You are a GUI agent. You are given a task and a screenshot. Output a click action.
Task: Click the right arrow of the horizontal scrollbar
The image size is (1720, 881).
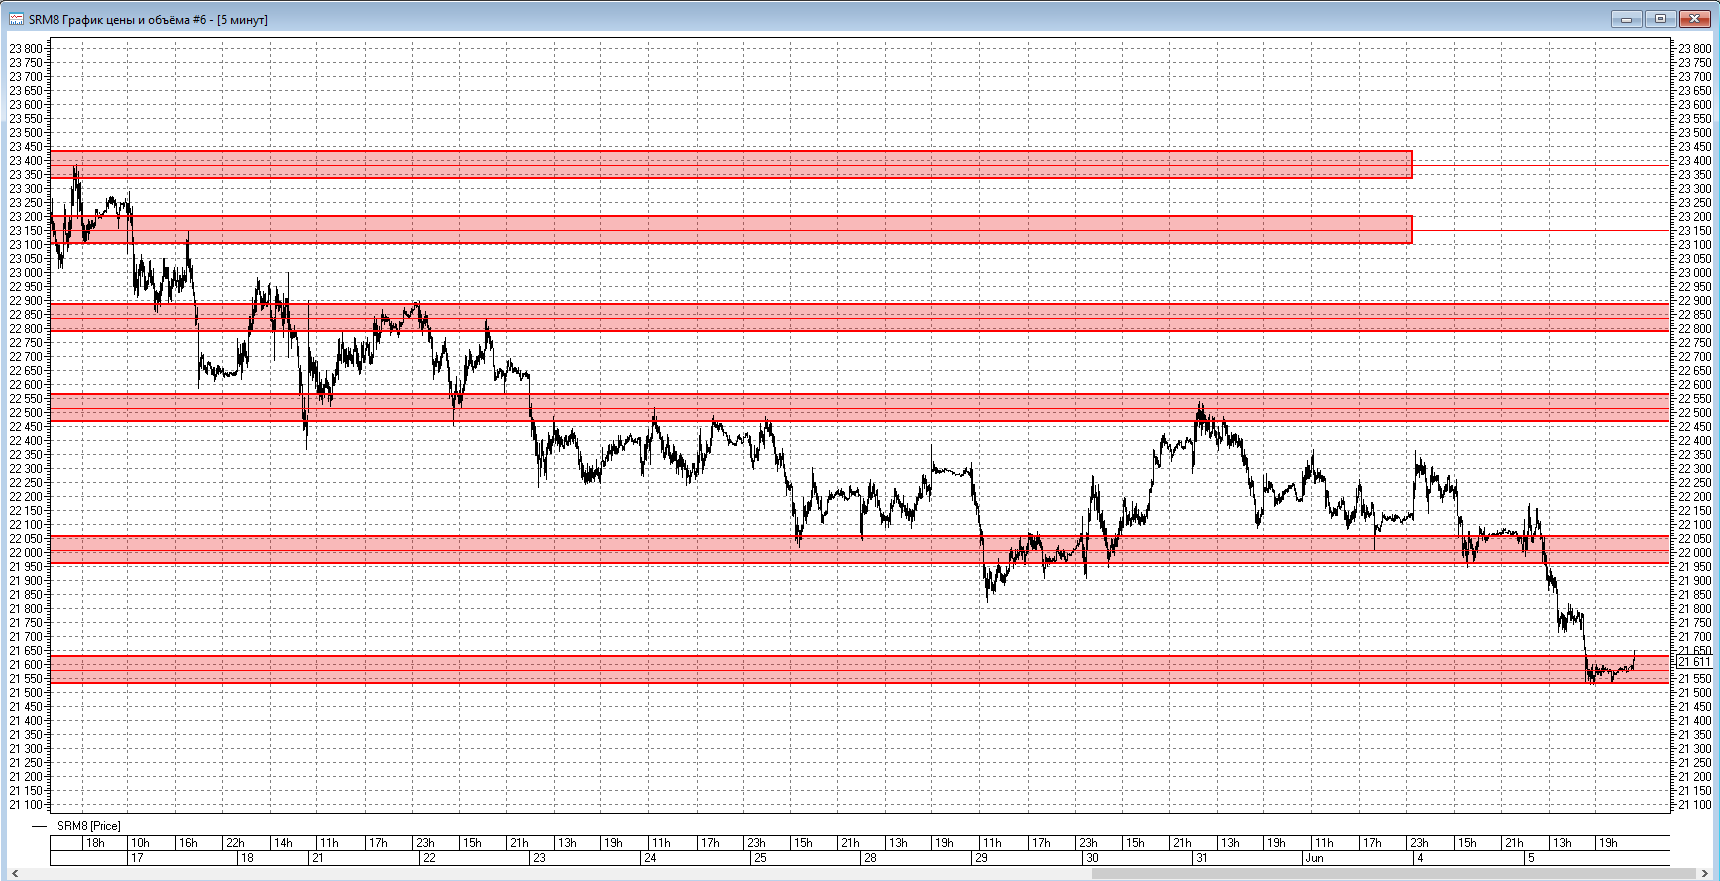[1705, 873]
